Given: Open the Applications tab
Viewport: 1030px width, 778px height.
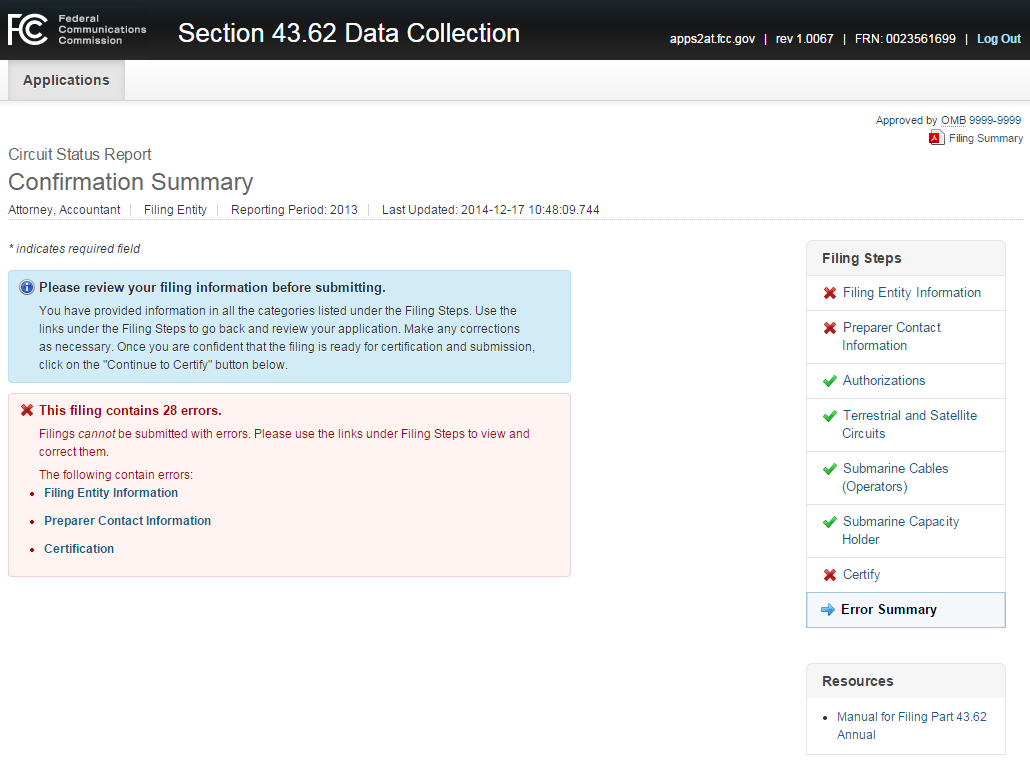Looking at the screenshot, I should coord(66,80).
